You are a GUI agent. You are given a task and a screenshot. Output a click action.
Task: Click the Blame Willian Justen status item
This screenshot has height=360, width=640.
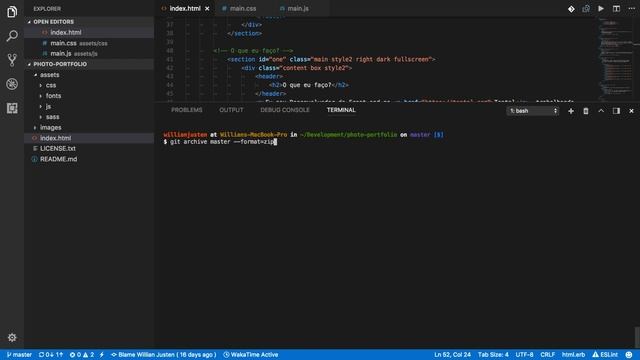point(163,355)
